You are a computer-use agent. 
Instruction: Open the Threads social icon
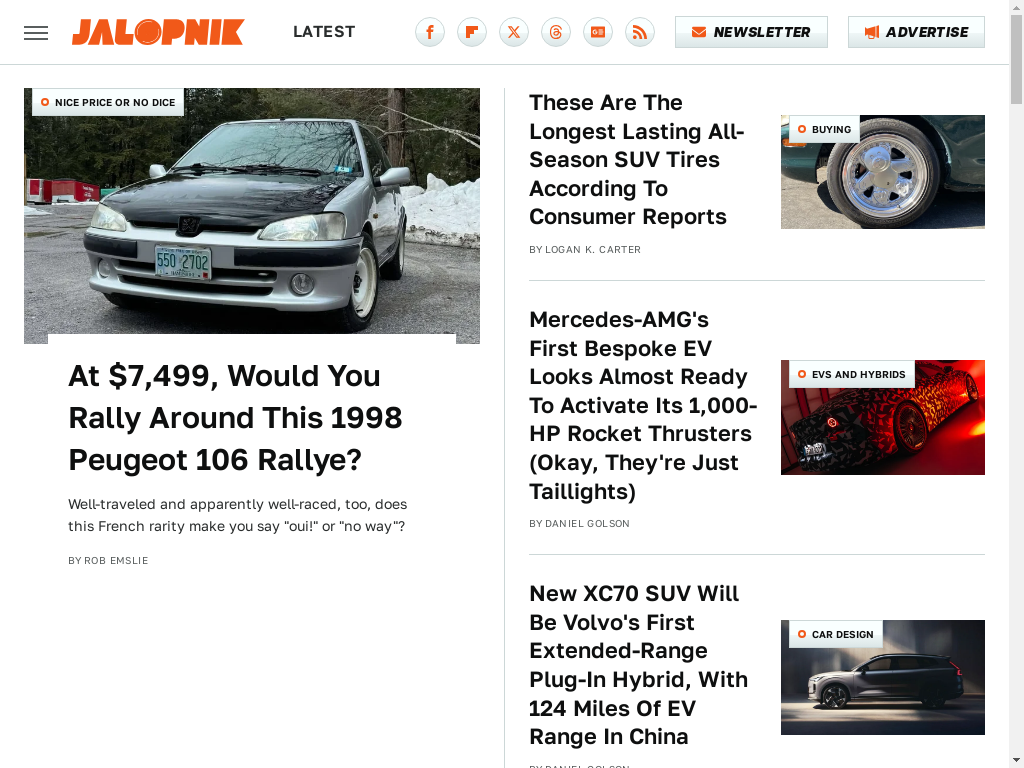pos(556,32)
